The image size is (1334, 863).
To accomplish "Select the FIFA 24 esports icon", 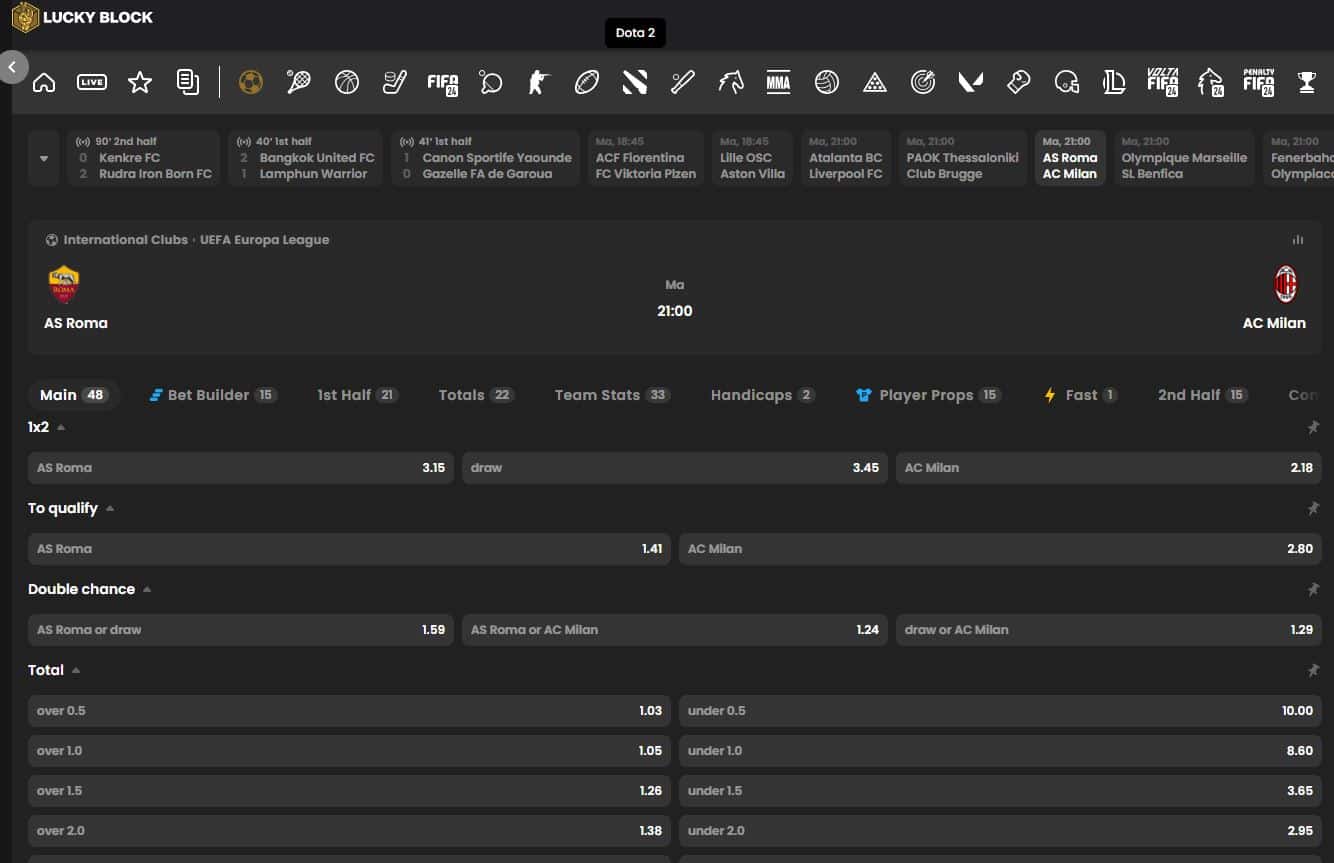I will coord(442,83).
